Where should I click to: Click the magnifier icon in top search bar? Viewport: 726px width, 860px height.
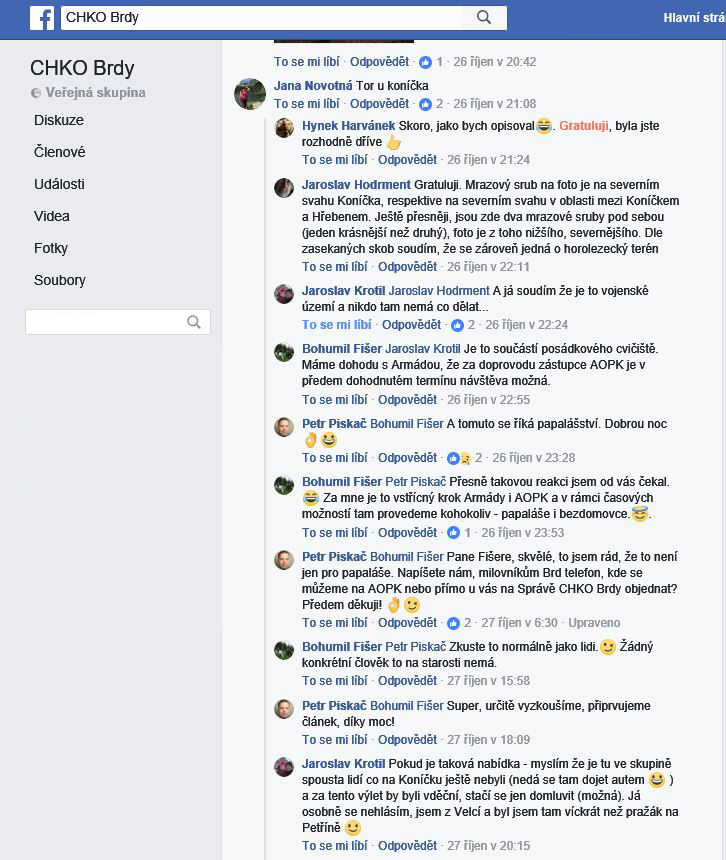pyautogui.click(x=484, y=18)
